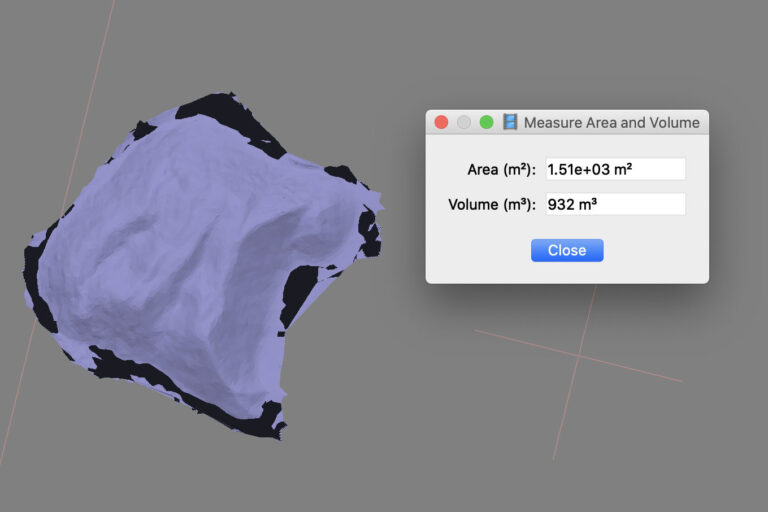Click the dialog title bar app icon
768x512 pixels.
pos(510,122)
